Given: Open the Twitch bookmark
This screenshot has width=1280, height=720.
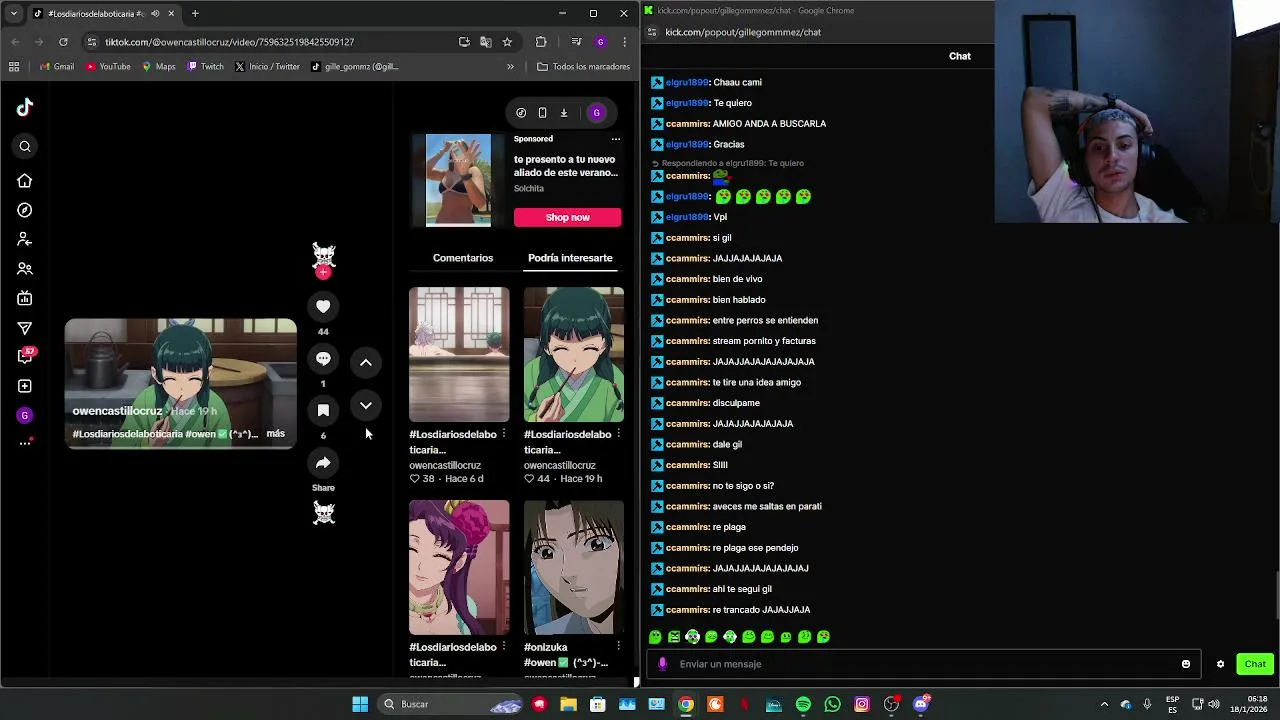Looking at the screenshot, I should coord(205,67).
